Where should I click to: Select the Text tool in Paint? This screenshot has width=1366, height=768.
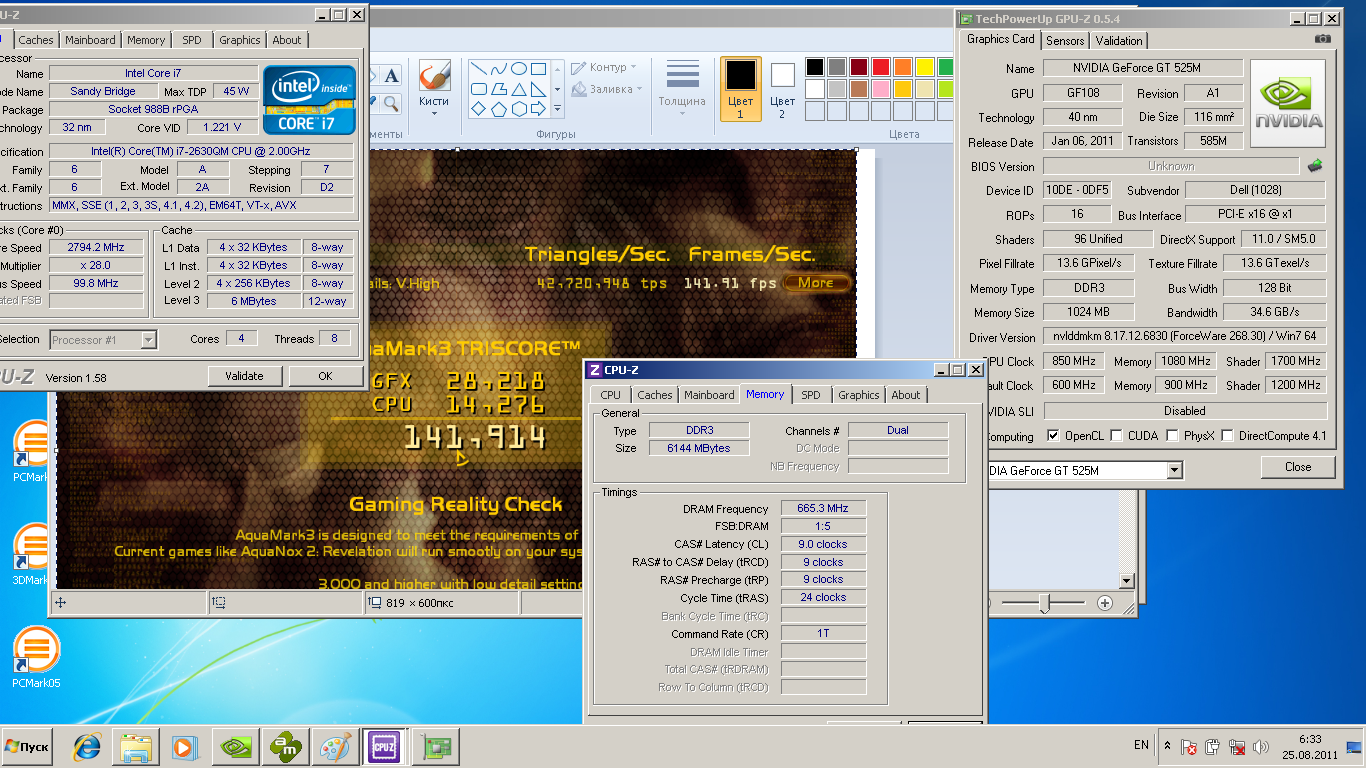(x=391, y=75)
